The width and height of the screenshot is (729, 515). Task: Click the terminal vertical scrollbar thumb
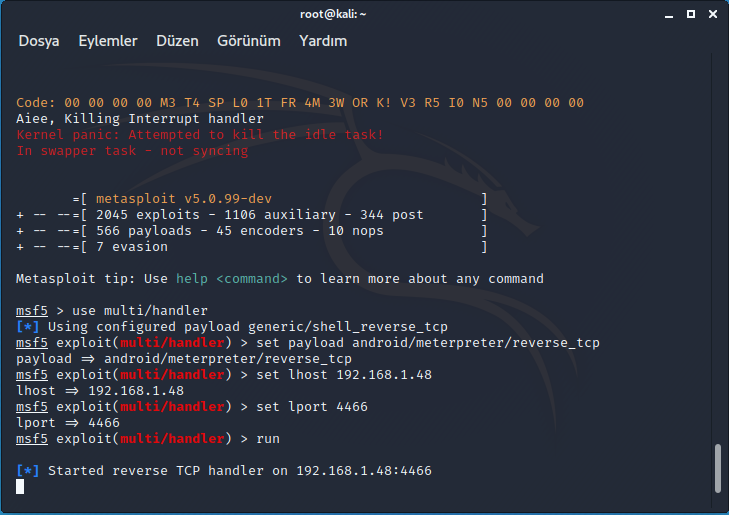point(718,469)
